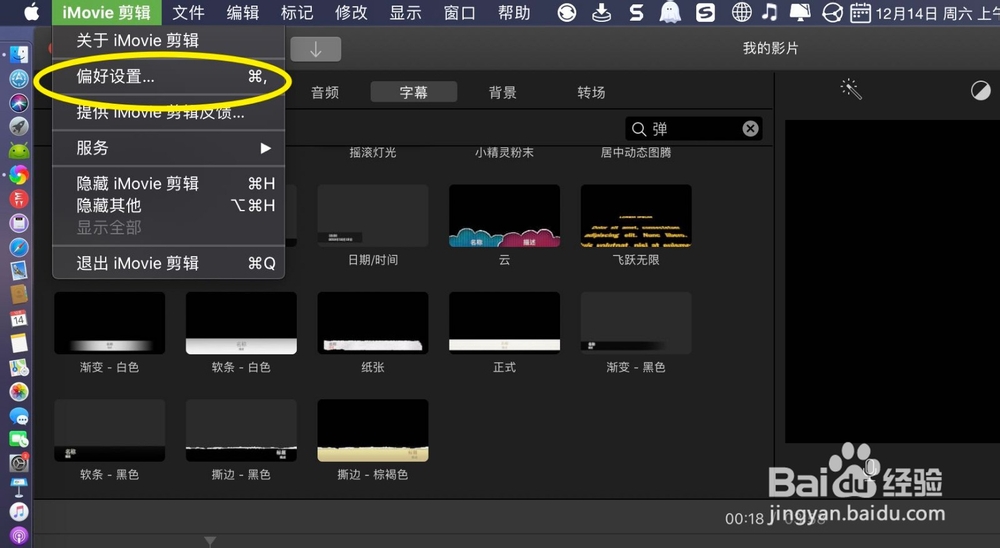1000x548 pixels.
Task: Open Maps from the Dock
Action: (x=19, y=367)
